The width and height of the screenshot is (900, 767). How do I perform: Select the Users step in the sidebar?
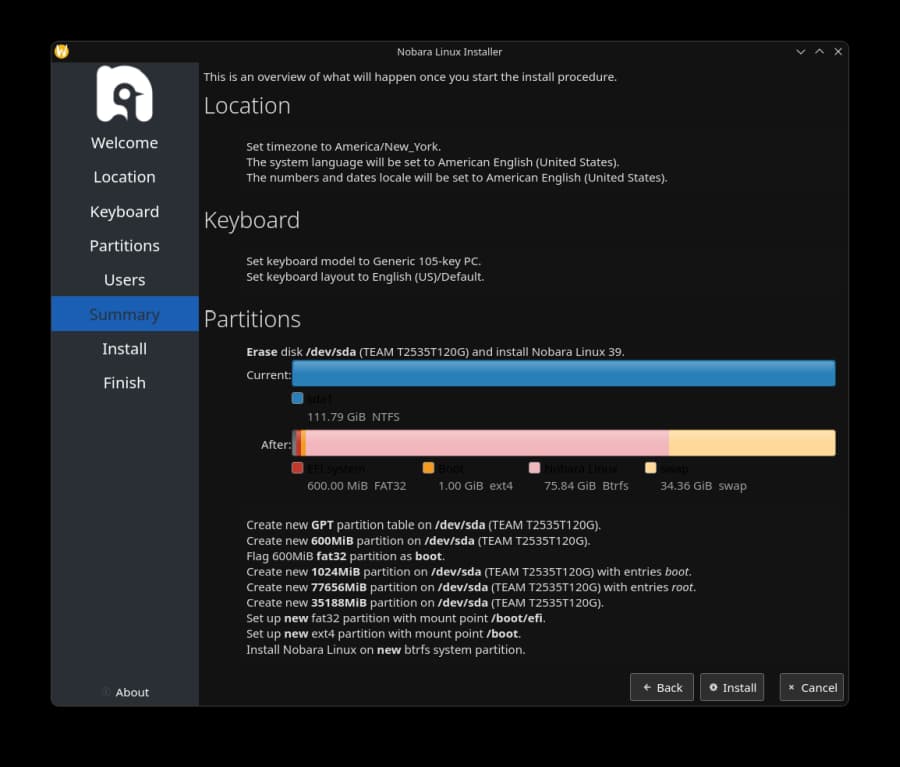click(x=125, y=280)
